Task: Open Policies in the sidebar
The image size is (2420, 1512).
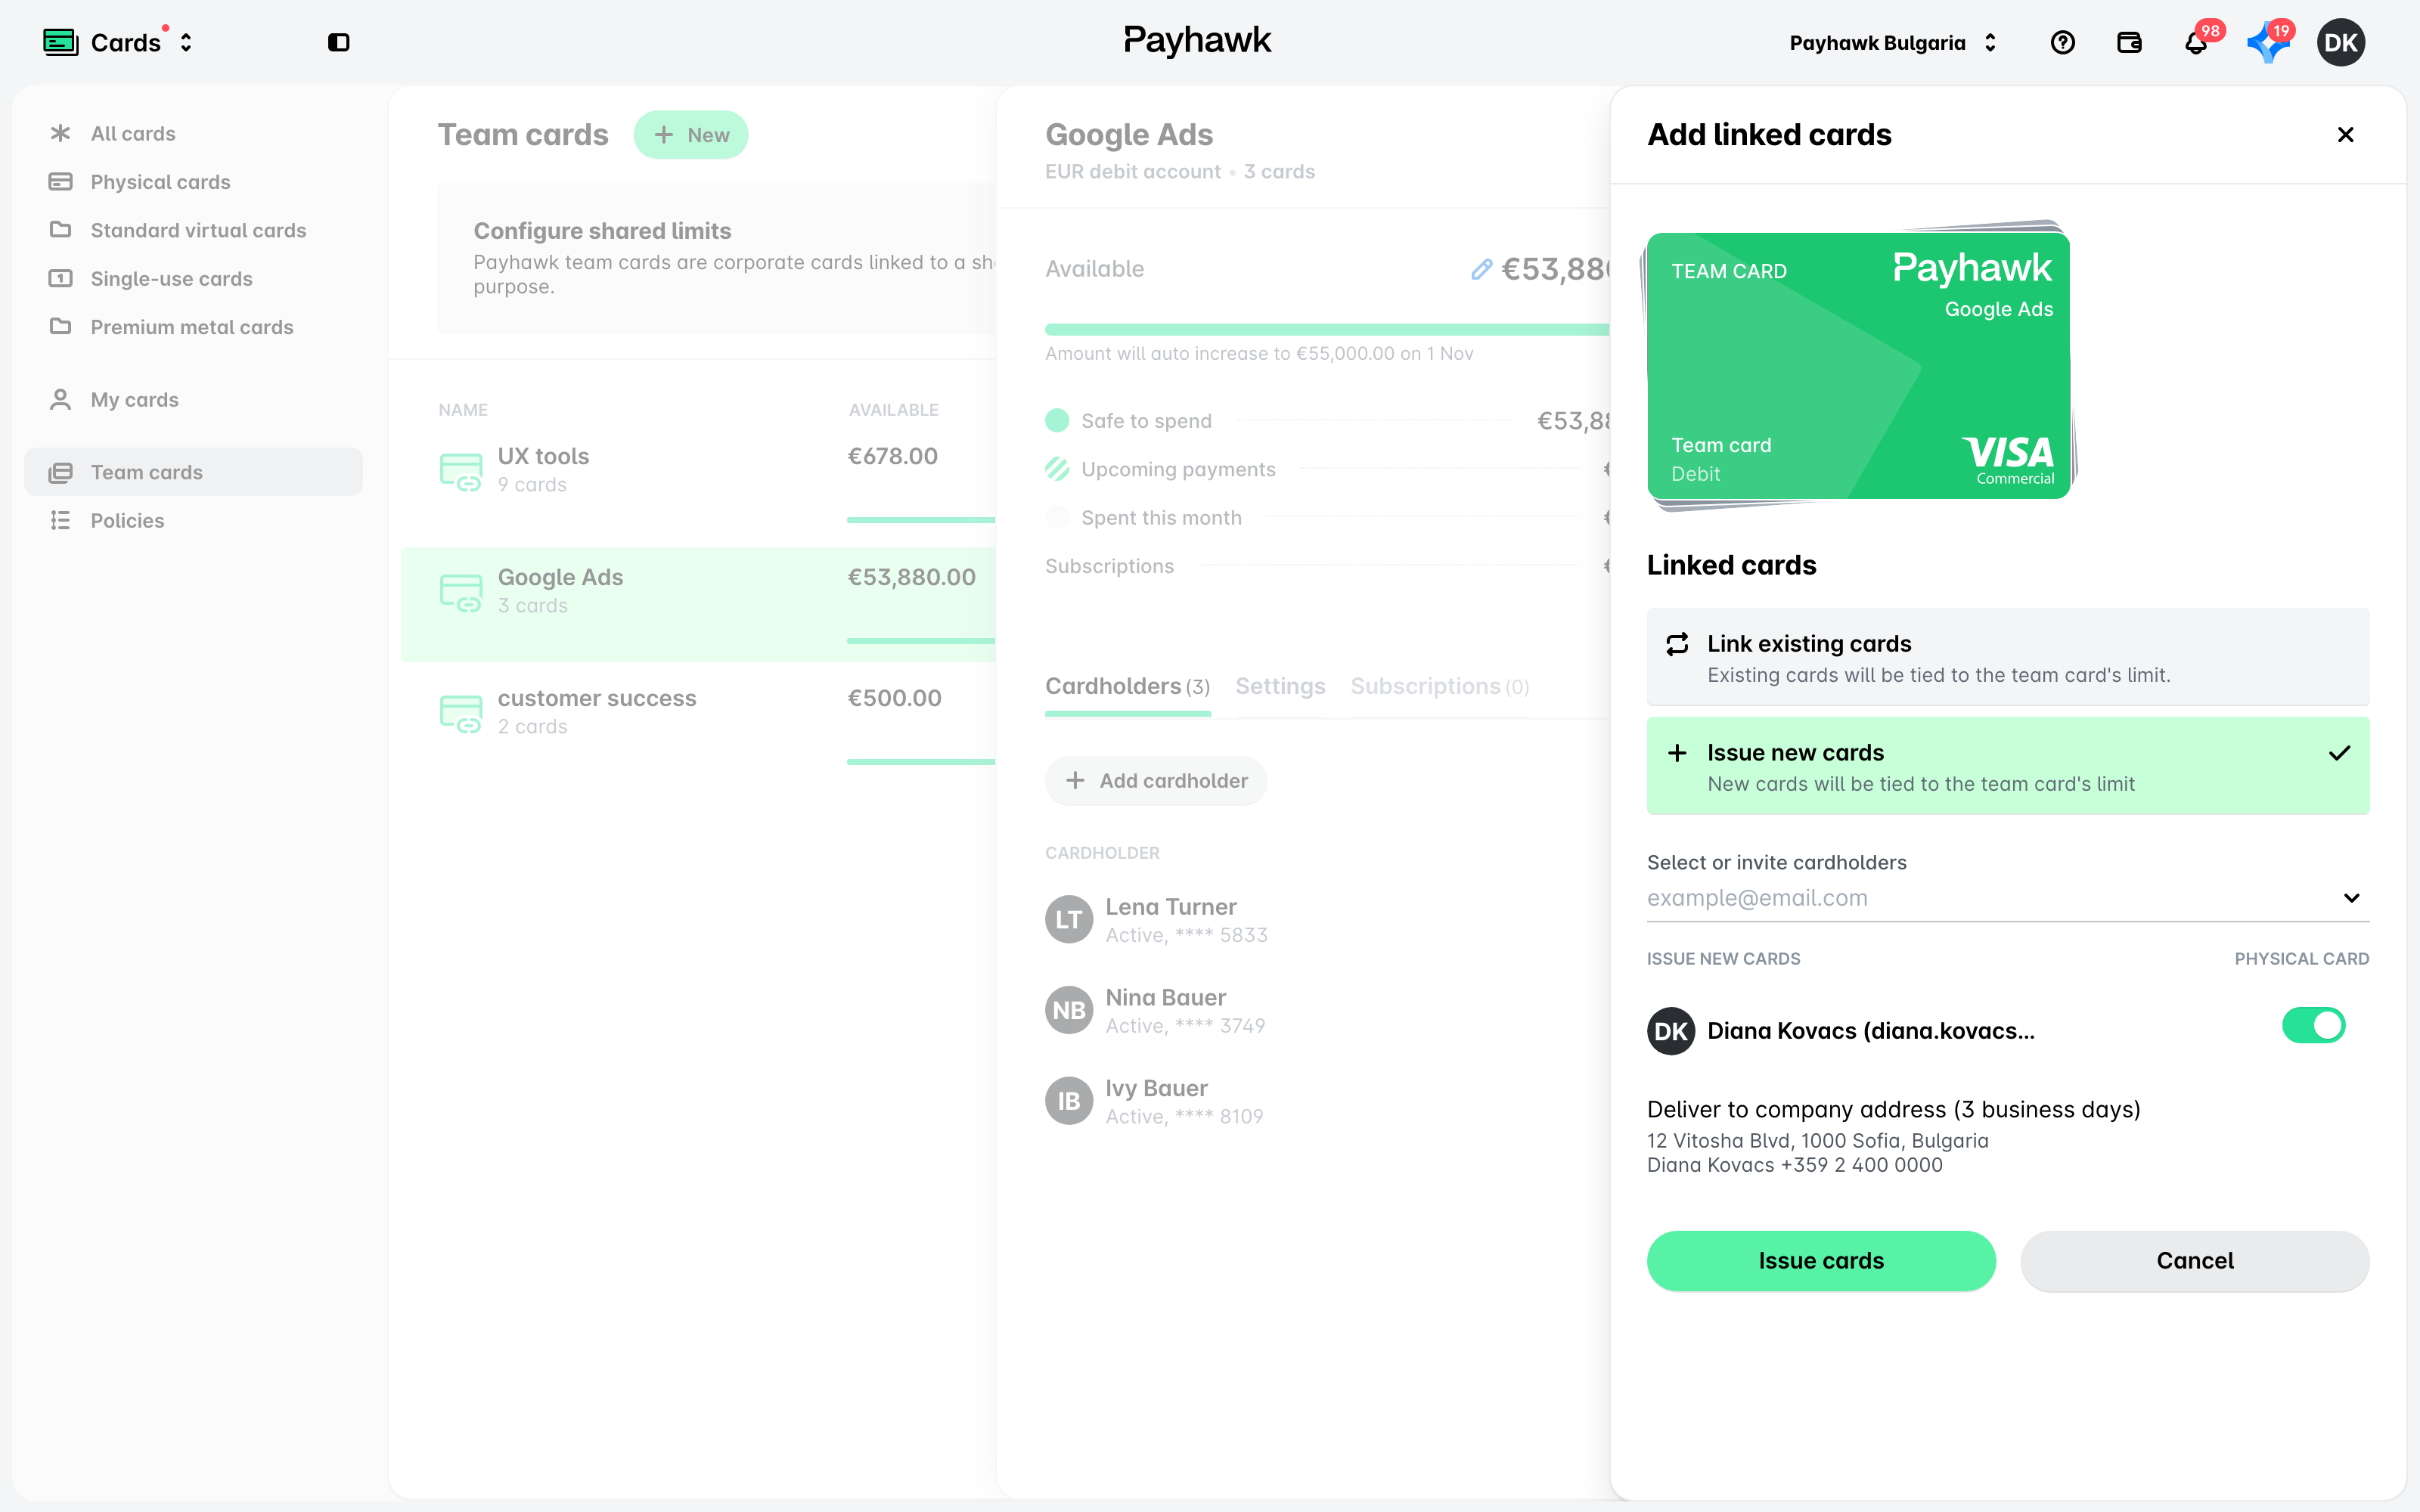Action: (x=193, y=521)
